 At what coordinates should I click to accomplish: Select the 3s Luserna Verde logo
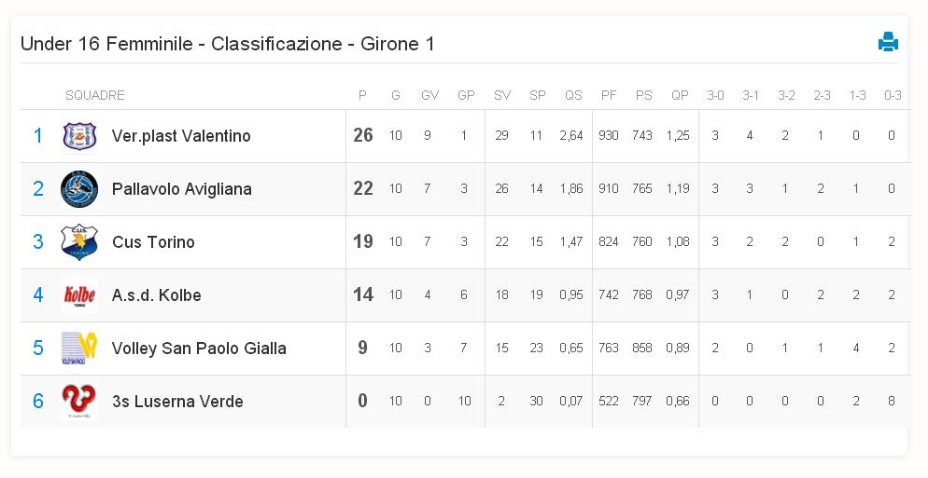79,401
